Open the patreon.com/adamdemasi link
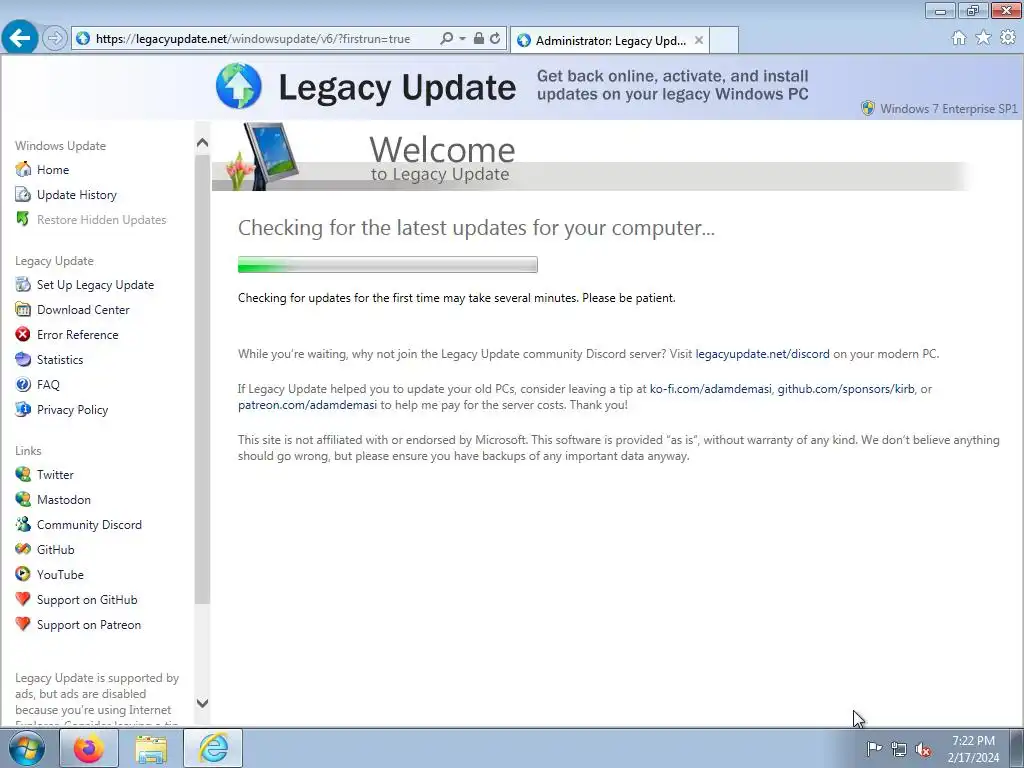 pyautogui.click(x=307, y=405)
